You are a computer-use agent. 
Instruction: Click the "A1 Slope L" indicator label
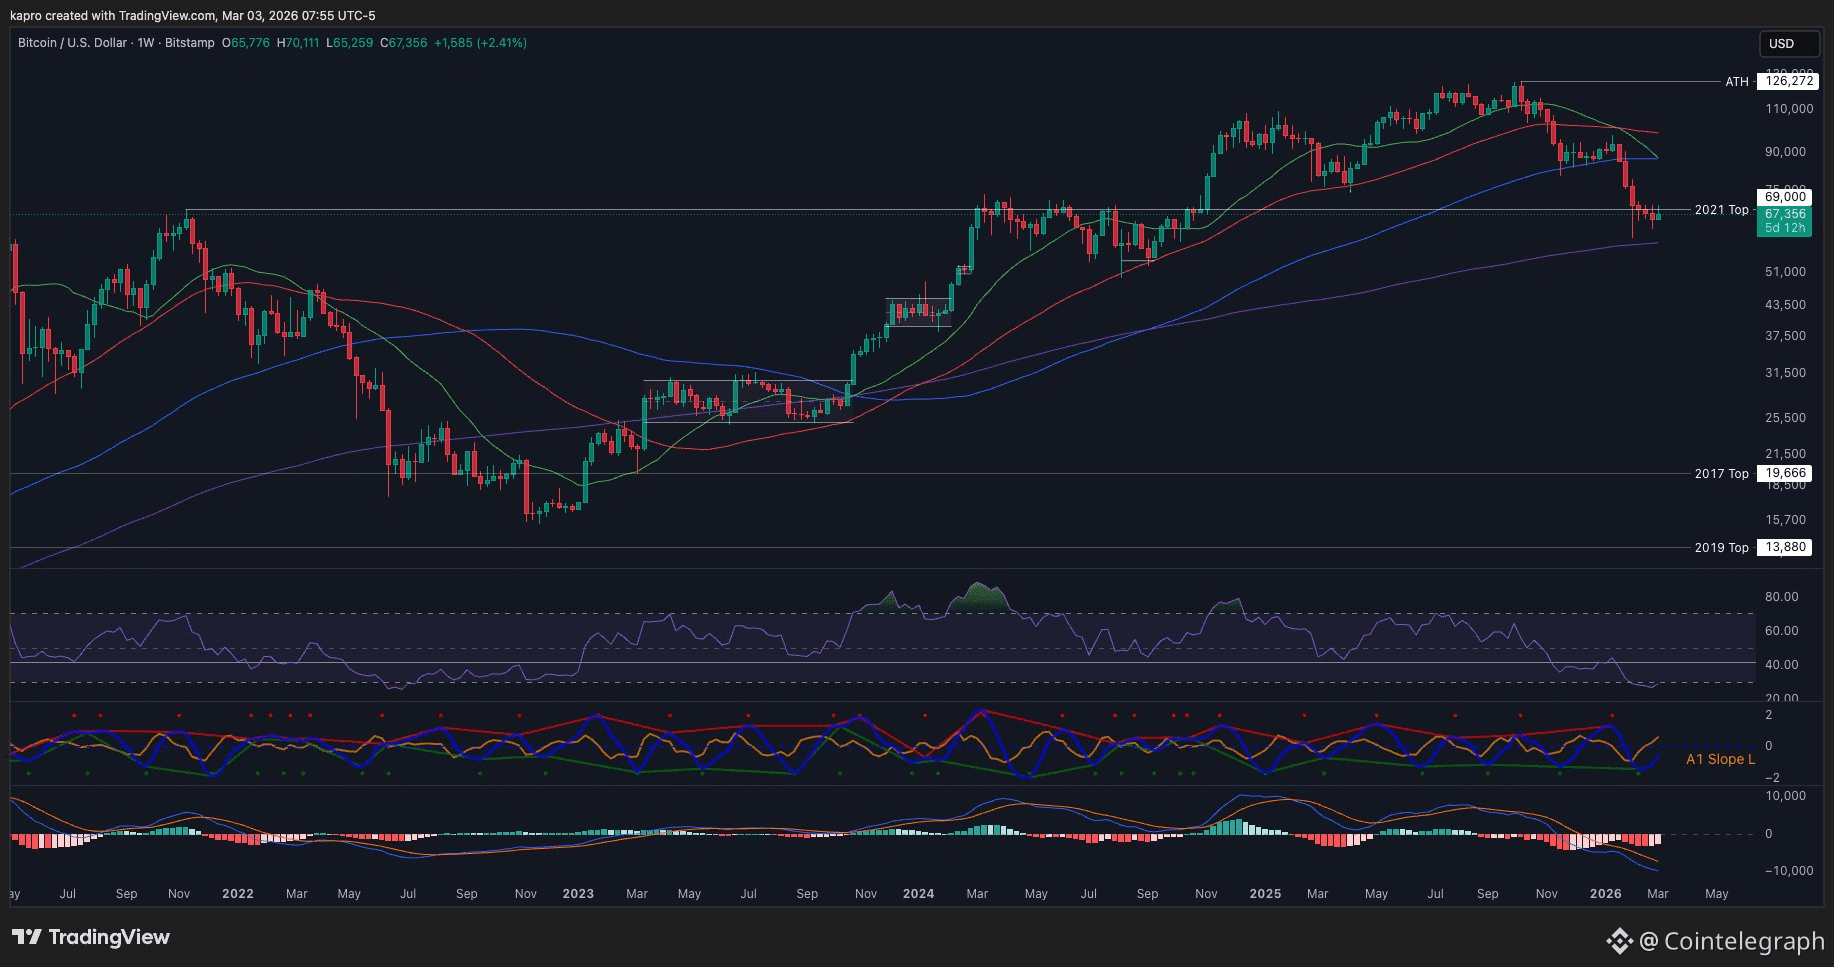[1720, 759]
